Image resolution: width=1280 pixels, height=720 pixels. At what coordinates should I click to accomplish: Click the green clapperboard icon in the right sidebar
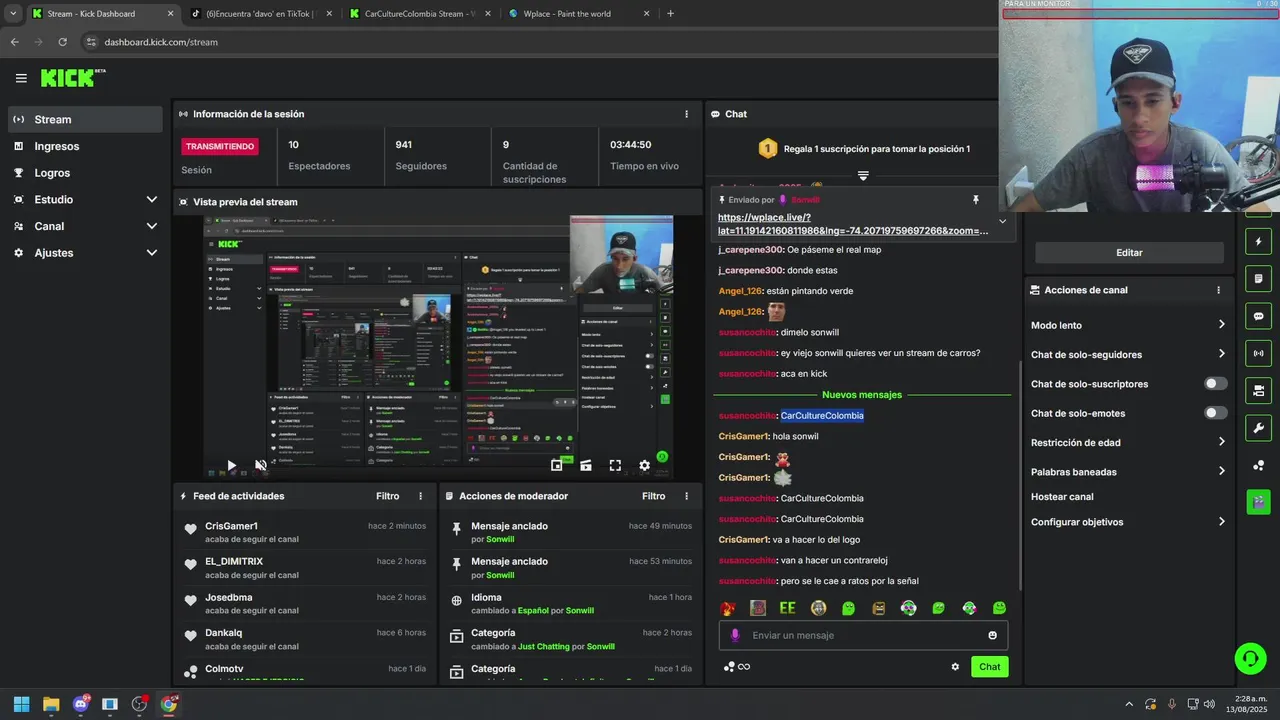point(1258,502)
